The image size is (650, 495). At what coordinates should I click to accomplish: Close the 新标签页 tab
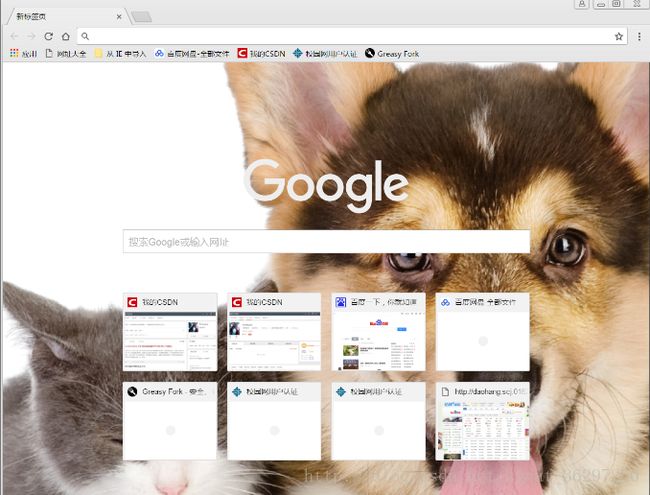[119, 17]
